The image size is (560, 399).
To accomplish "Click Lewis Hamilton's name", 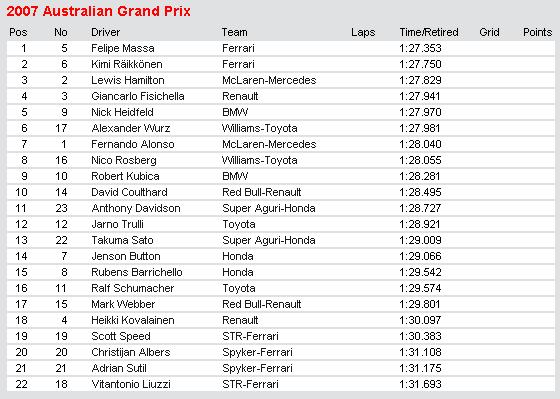I will pos(128,80).
